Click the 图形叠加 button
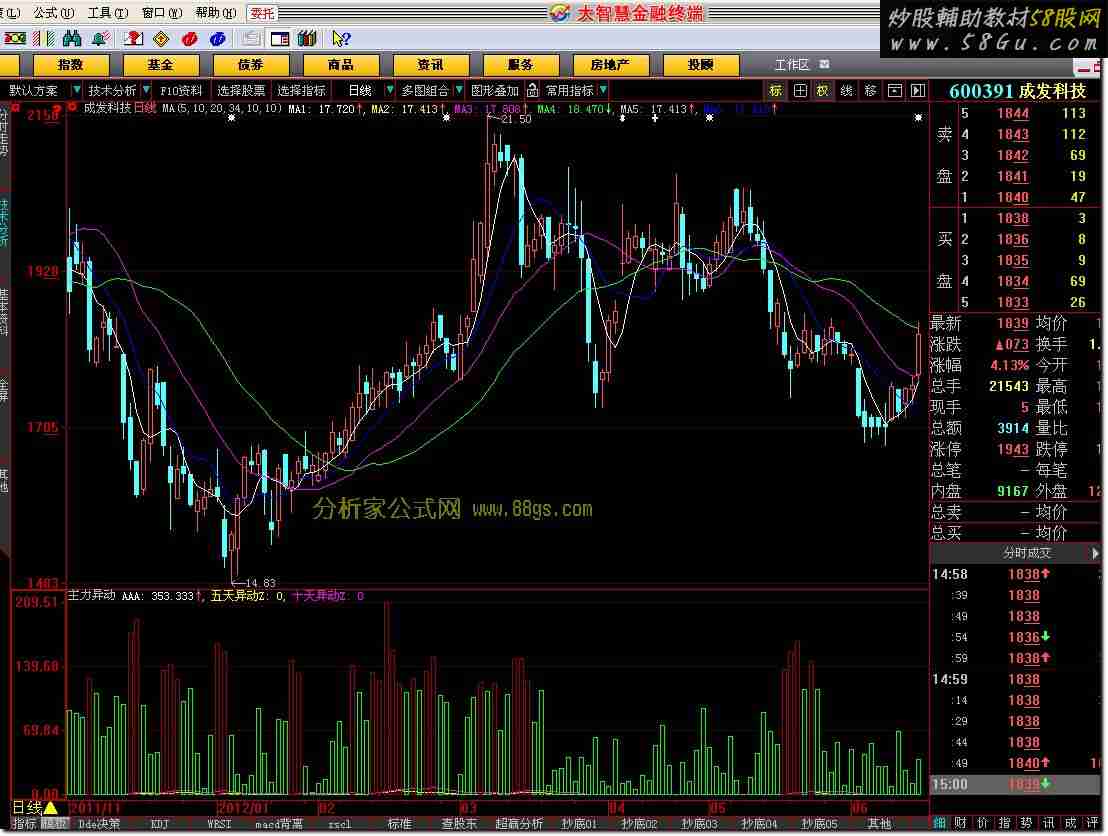This screenshot has width=1108, height=836. [495, 90]
